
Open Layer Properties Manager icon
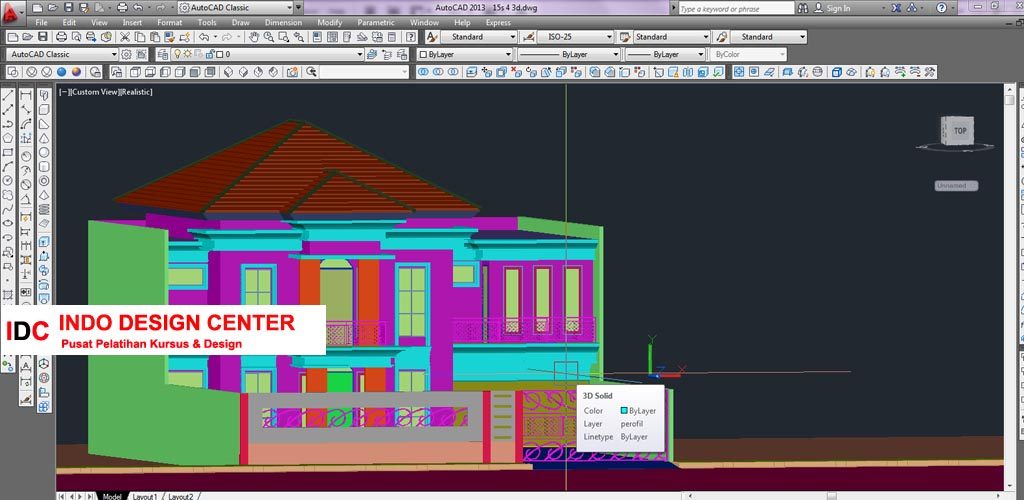[162, 54]
